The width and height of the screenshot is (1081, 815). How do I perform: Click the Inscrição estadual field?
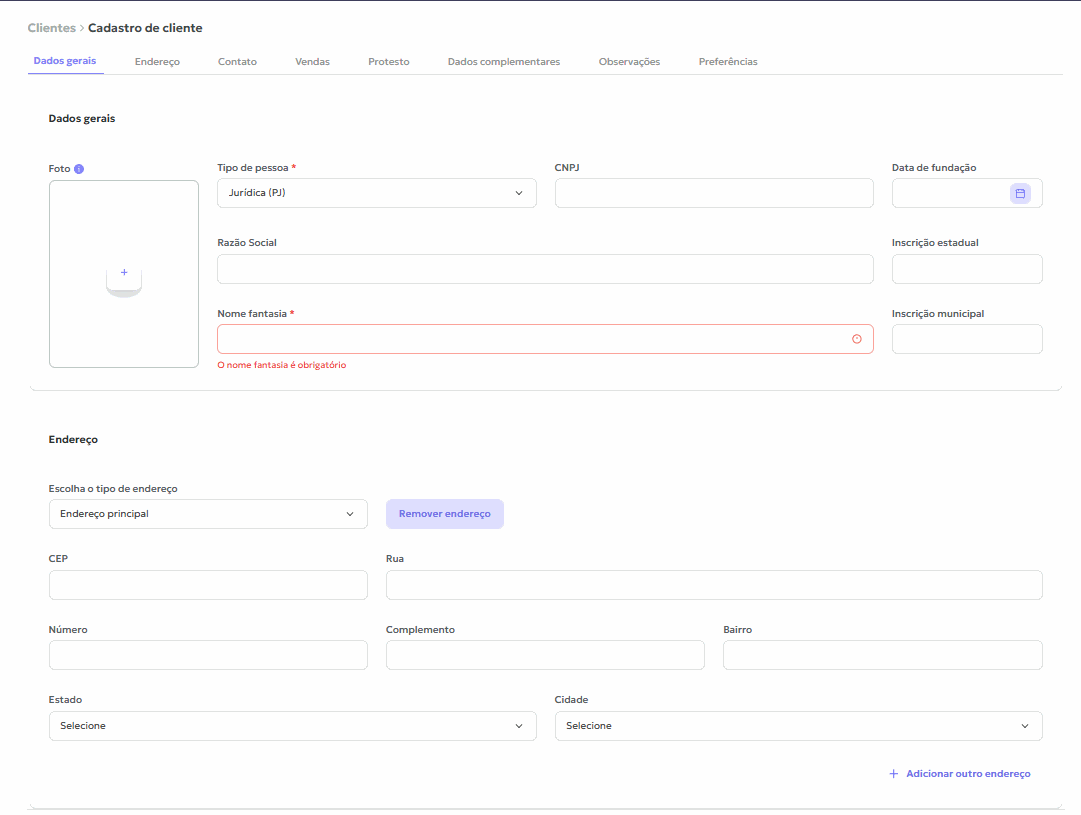pyautogui.click(x=967, y=269)
